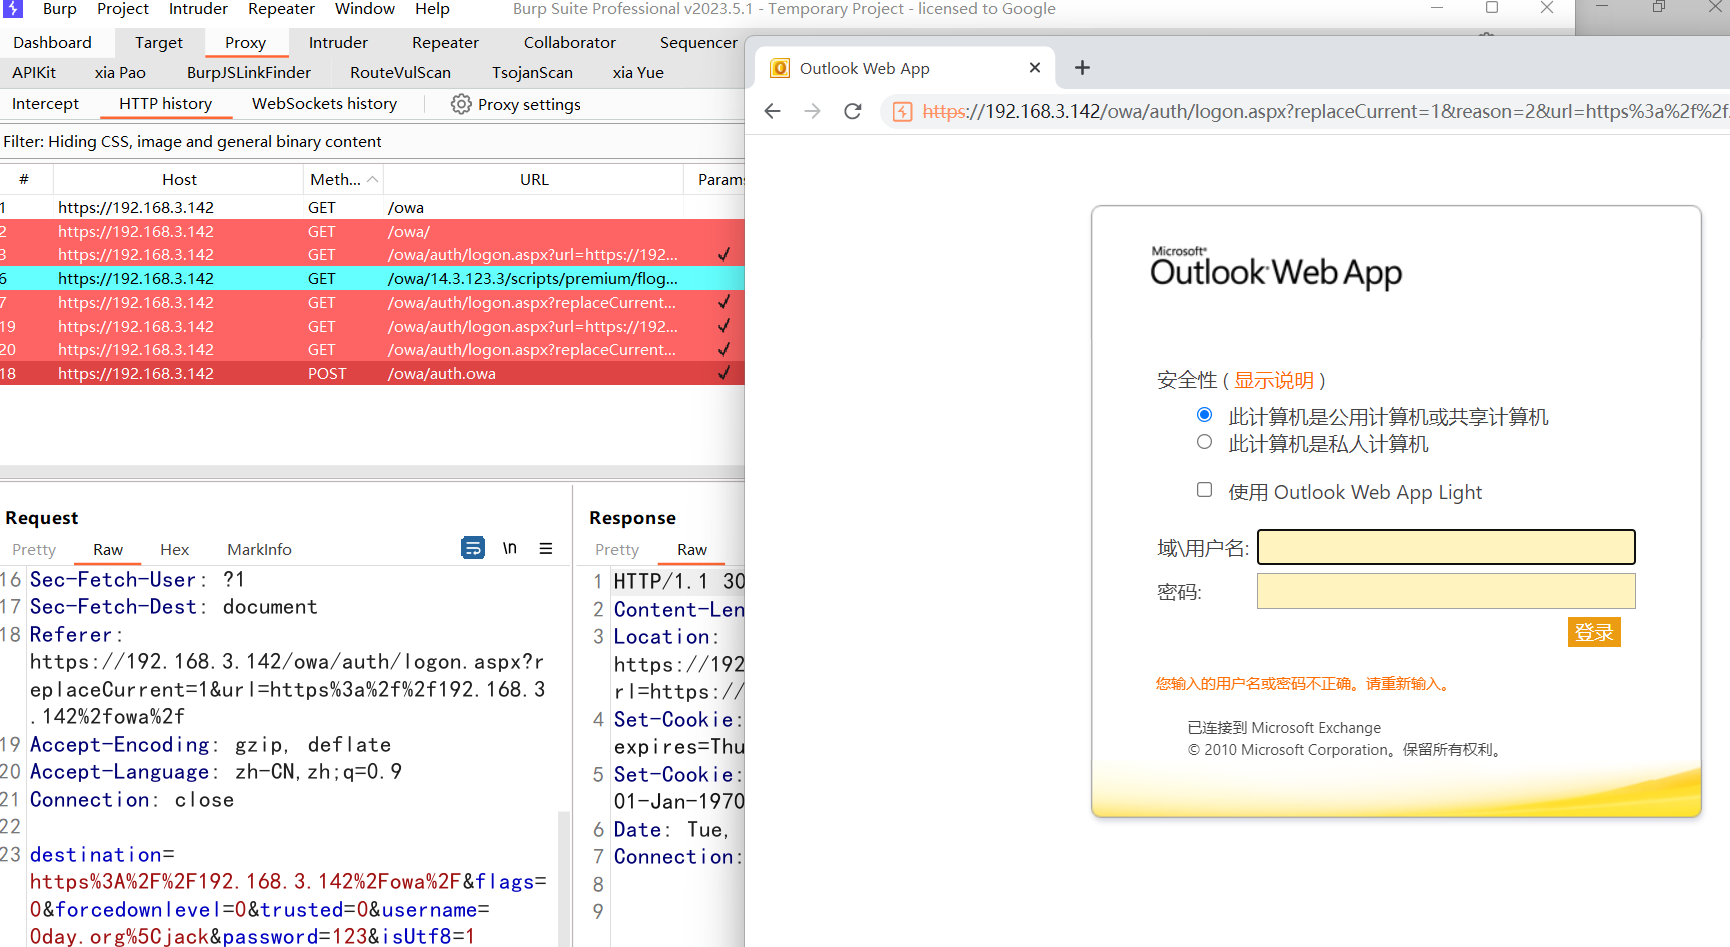This screenshot has width=1730, height=947.
Task: Select the GET /owa/ request row
Action: pyautogui.click(x=372, y=232)
